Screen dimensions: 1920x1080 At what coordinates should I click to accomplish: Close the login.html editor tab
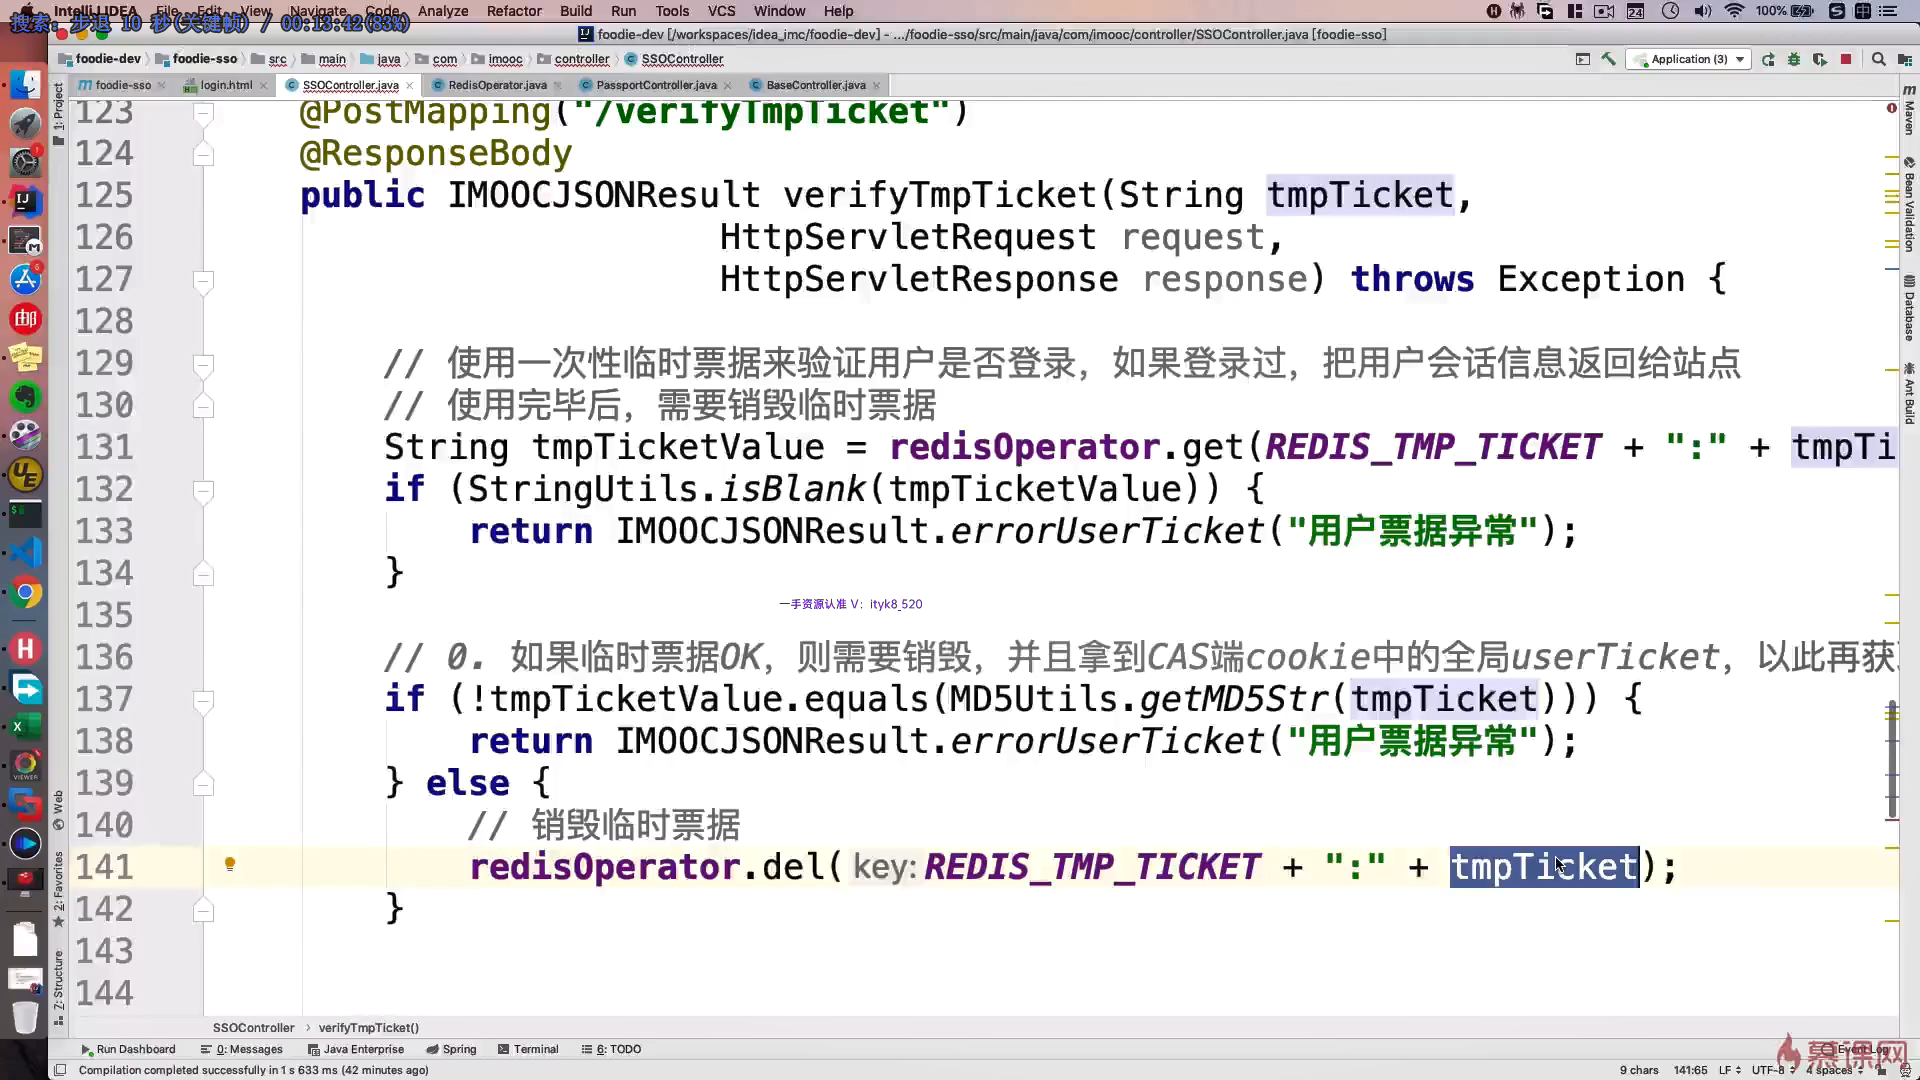[263, 86]
